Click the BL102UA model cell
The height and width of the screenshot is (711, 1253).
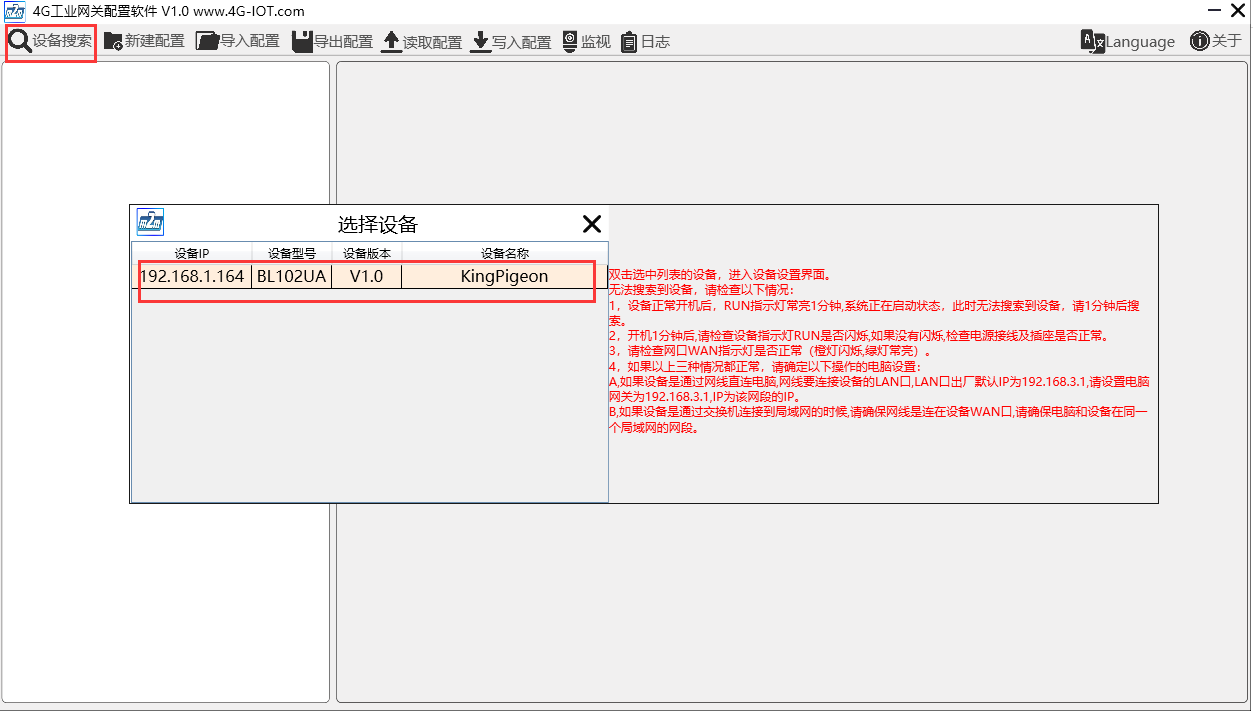(x=291, y=276)
